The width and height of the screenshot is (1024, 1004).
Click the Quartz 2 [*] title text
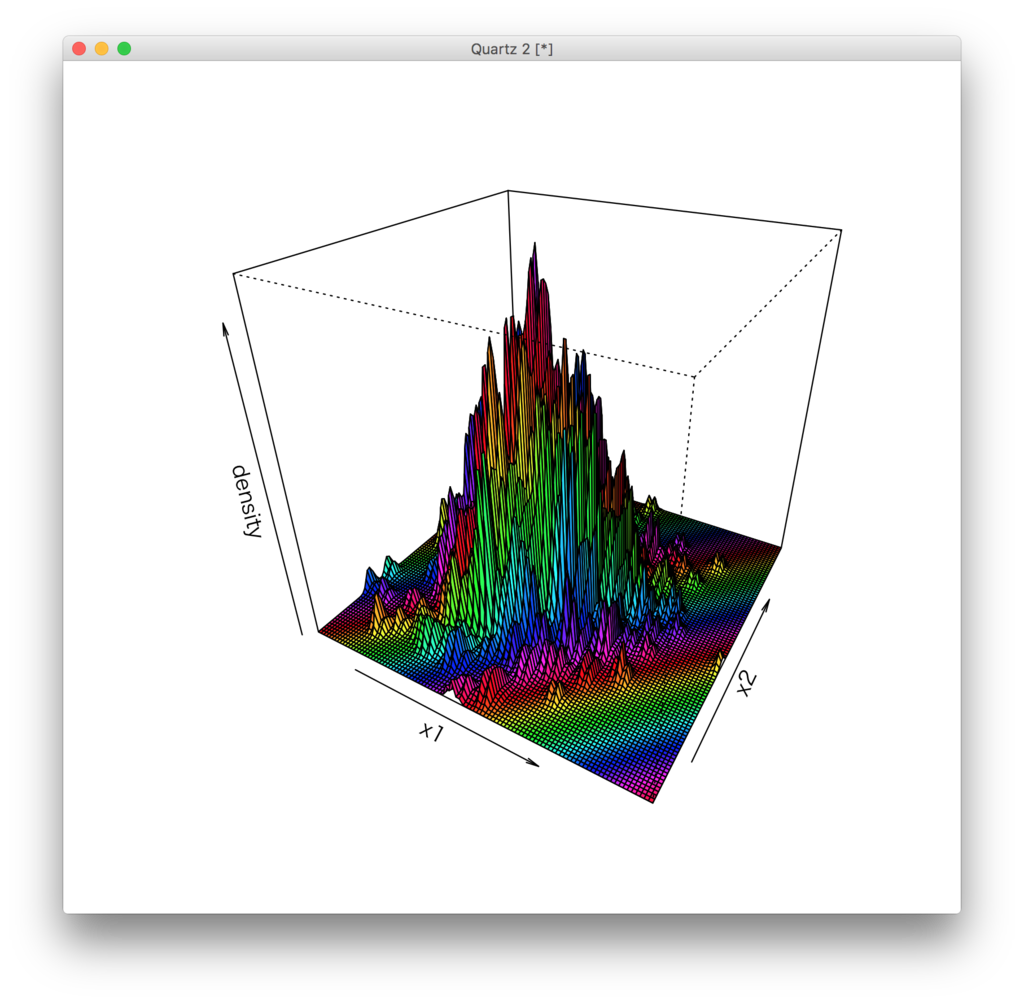(511, 50)
